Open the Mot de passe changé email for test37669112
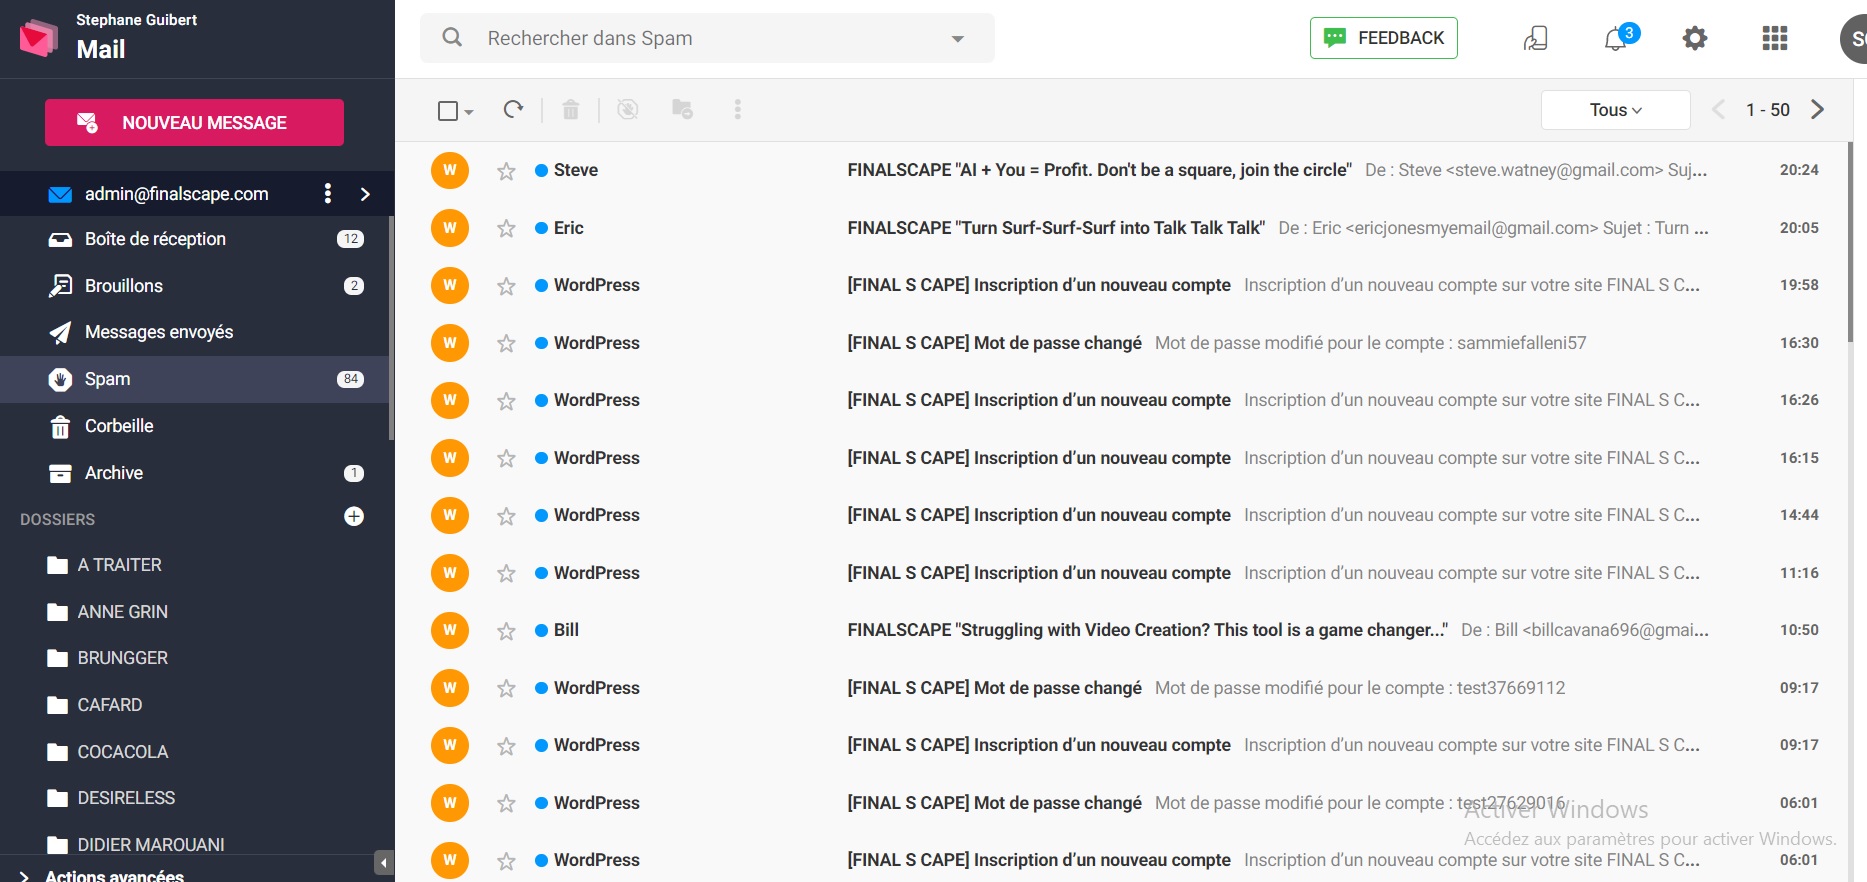 1121,688
